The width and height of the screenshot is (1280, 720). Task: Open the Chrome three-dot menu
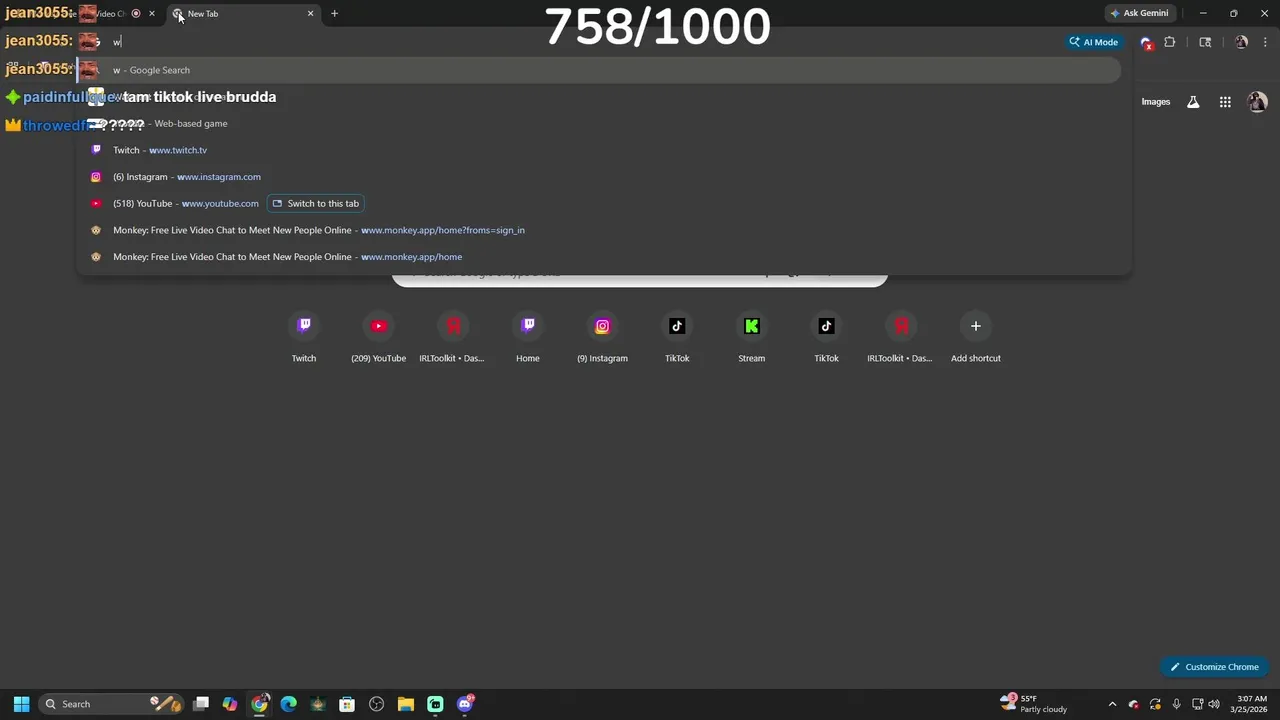pyautogui.click(x=1264, y=42)
